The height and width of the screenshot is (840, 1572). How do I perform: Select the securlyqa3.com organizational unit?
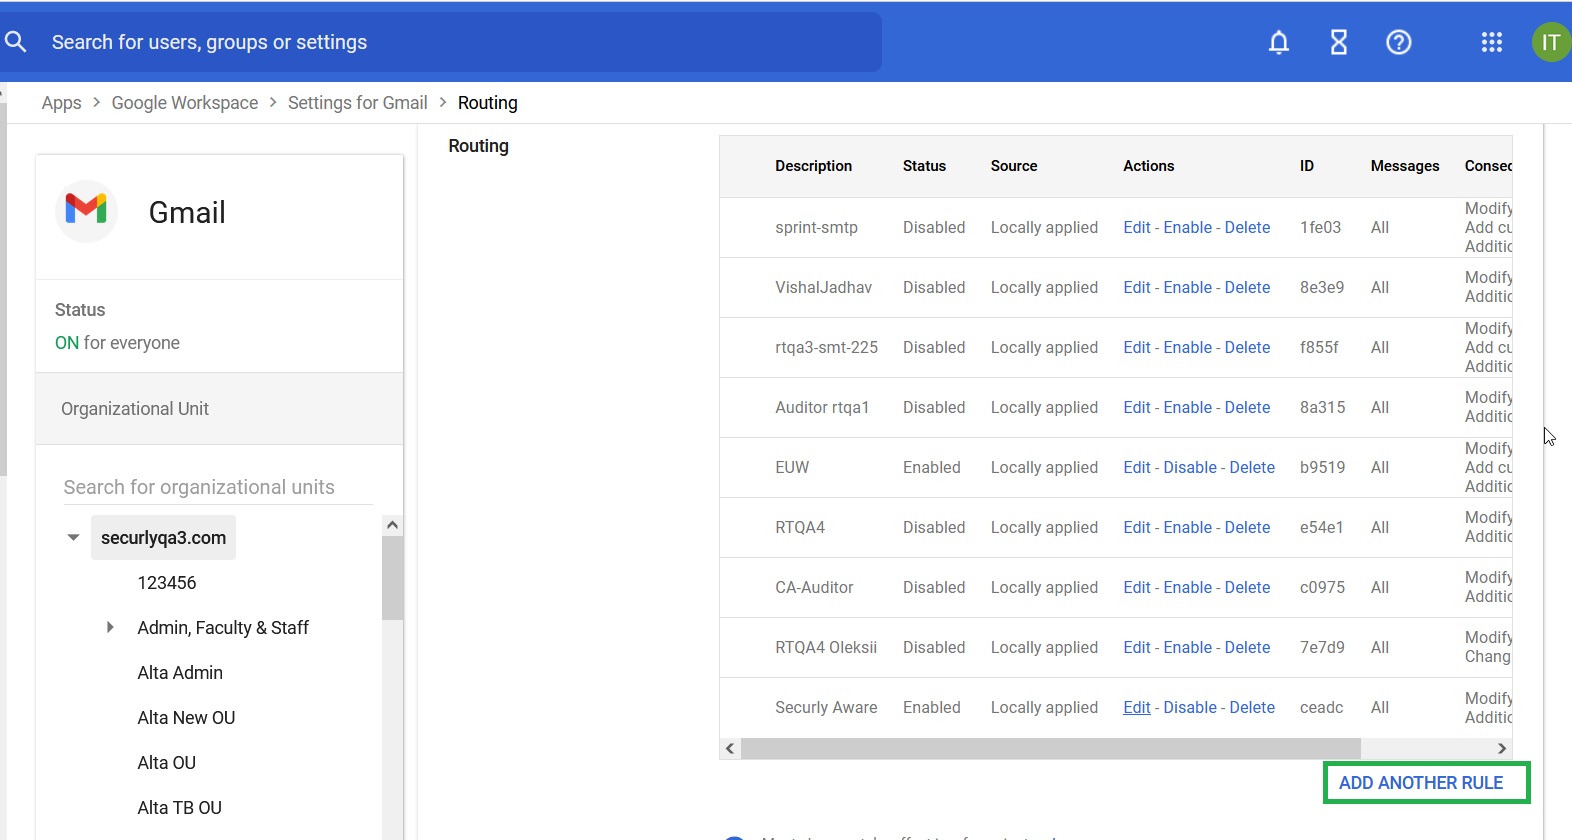(x=163, y=538)
